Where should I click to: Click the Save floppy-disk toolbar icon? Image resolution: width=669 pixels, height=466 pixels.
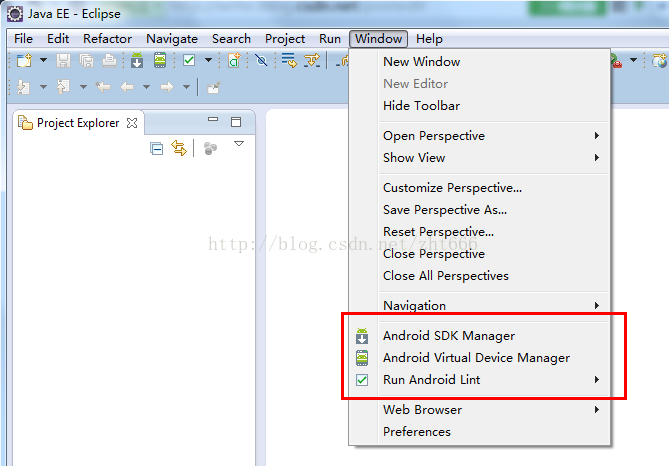tap(63, 61)
